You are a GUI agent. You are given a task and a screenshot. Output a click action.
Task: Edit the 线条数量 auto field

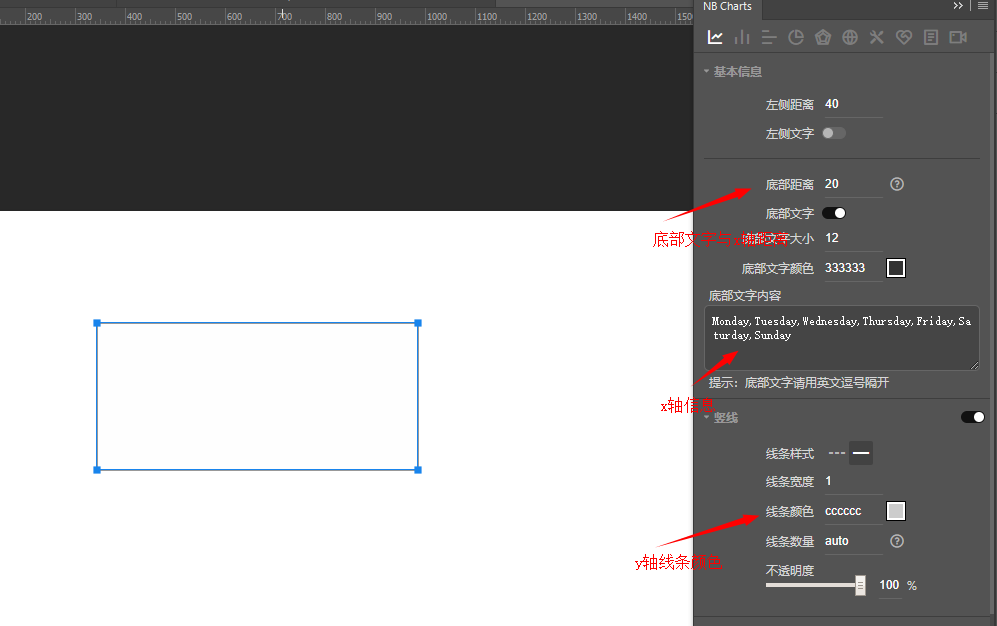pyautogui.click(x=853, y=541)
